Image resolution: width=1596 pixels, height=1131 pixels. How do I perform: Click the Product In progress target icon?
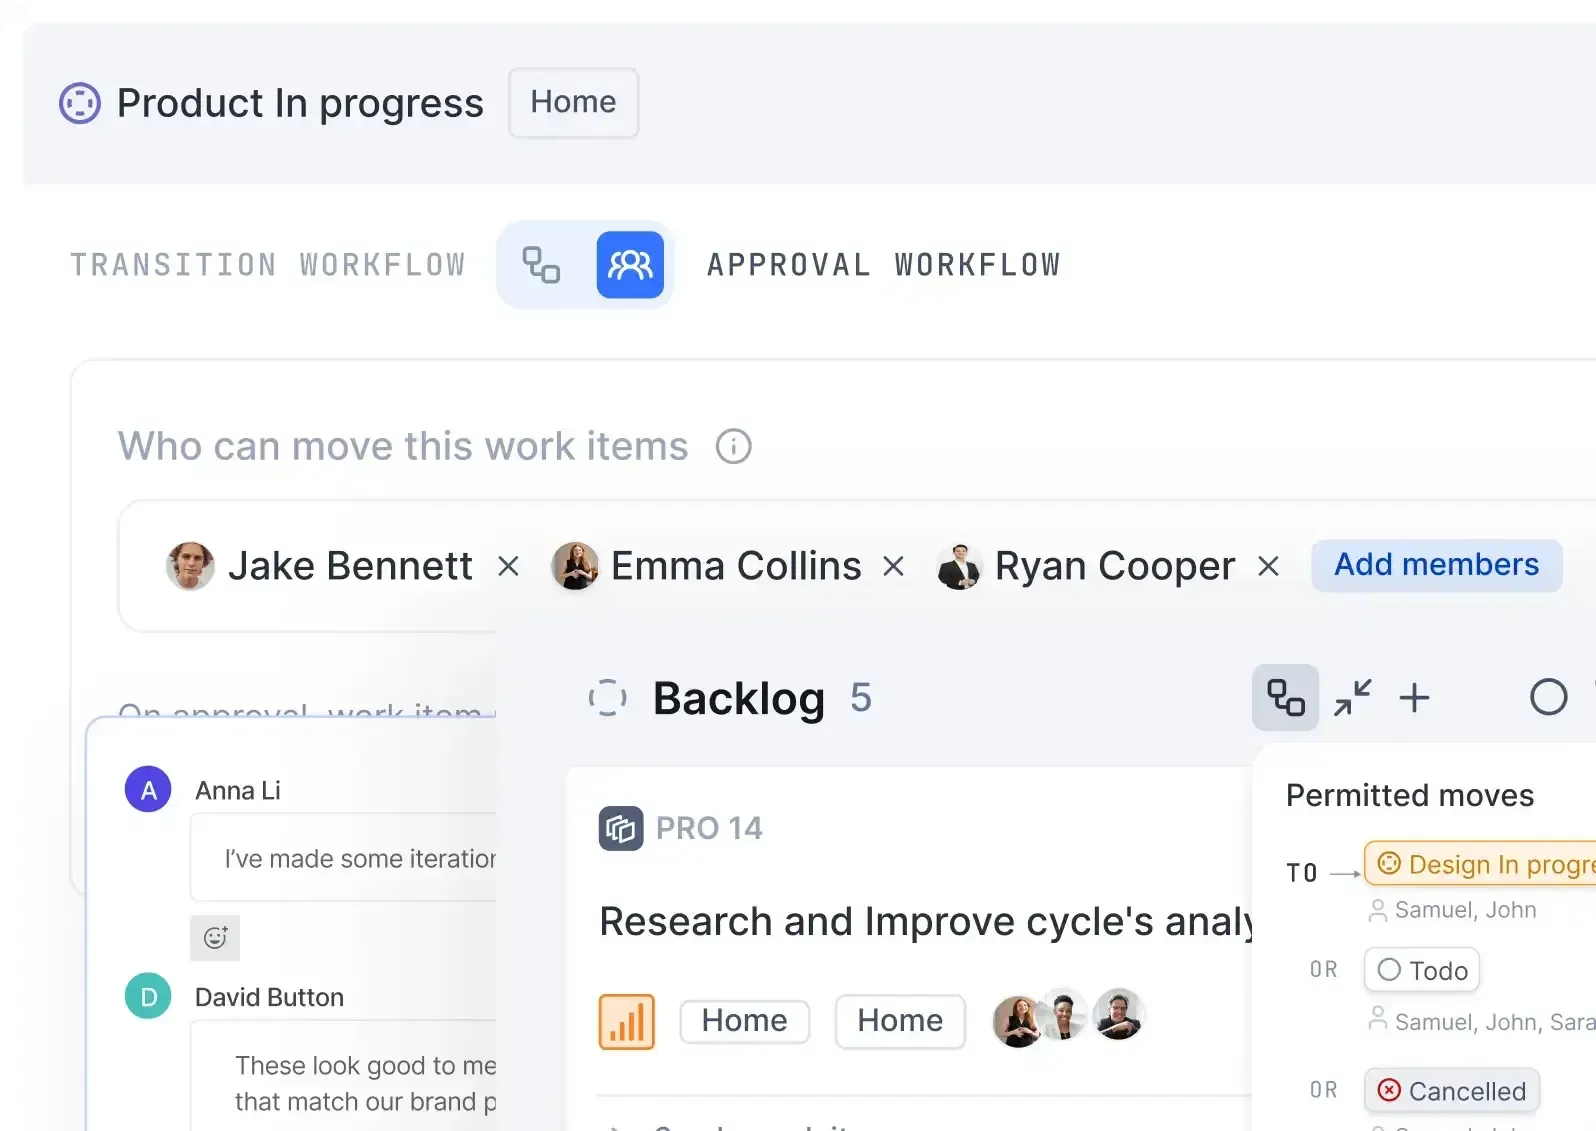tap(79, 102)
